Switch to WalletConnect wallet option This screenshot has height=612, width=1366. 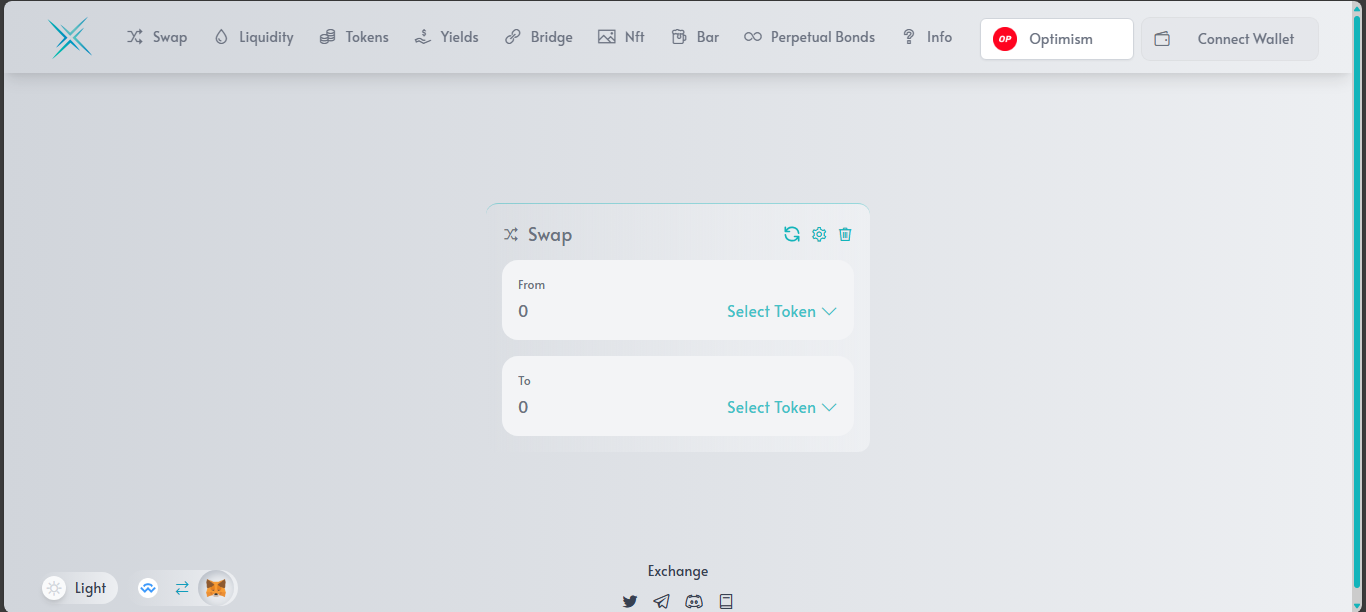(149, 588)
